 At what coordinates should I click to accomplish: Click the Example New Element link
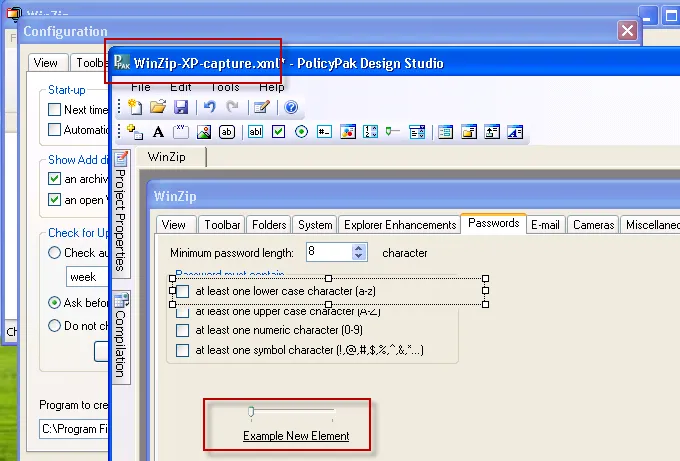pyautogui.click(x=296, y=436)
